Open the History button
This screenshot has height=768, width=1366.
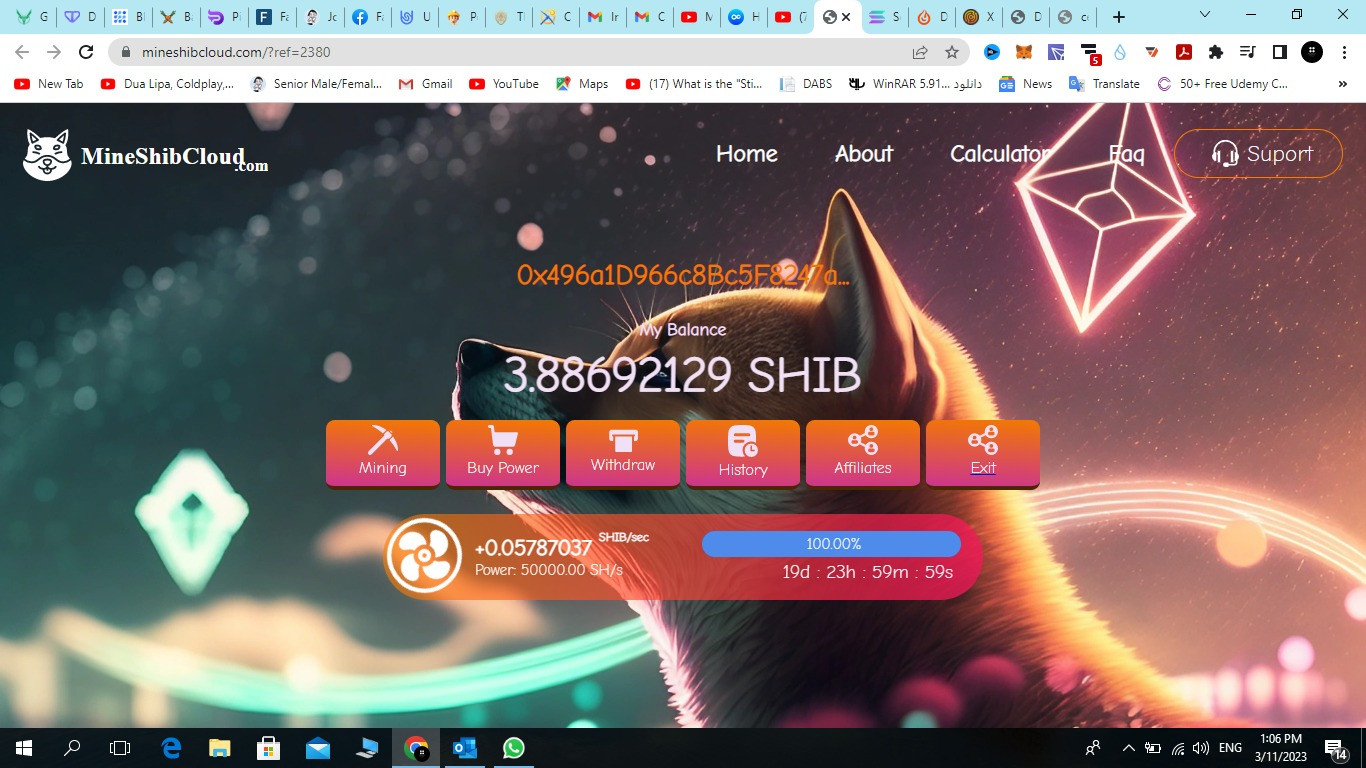(743, 453)
